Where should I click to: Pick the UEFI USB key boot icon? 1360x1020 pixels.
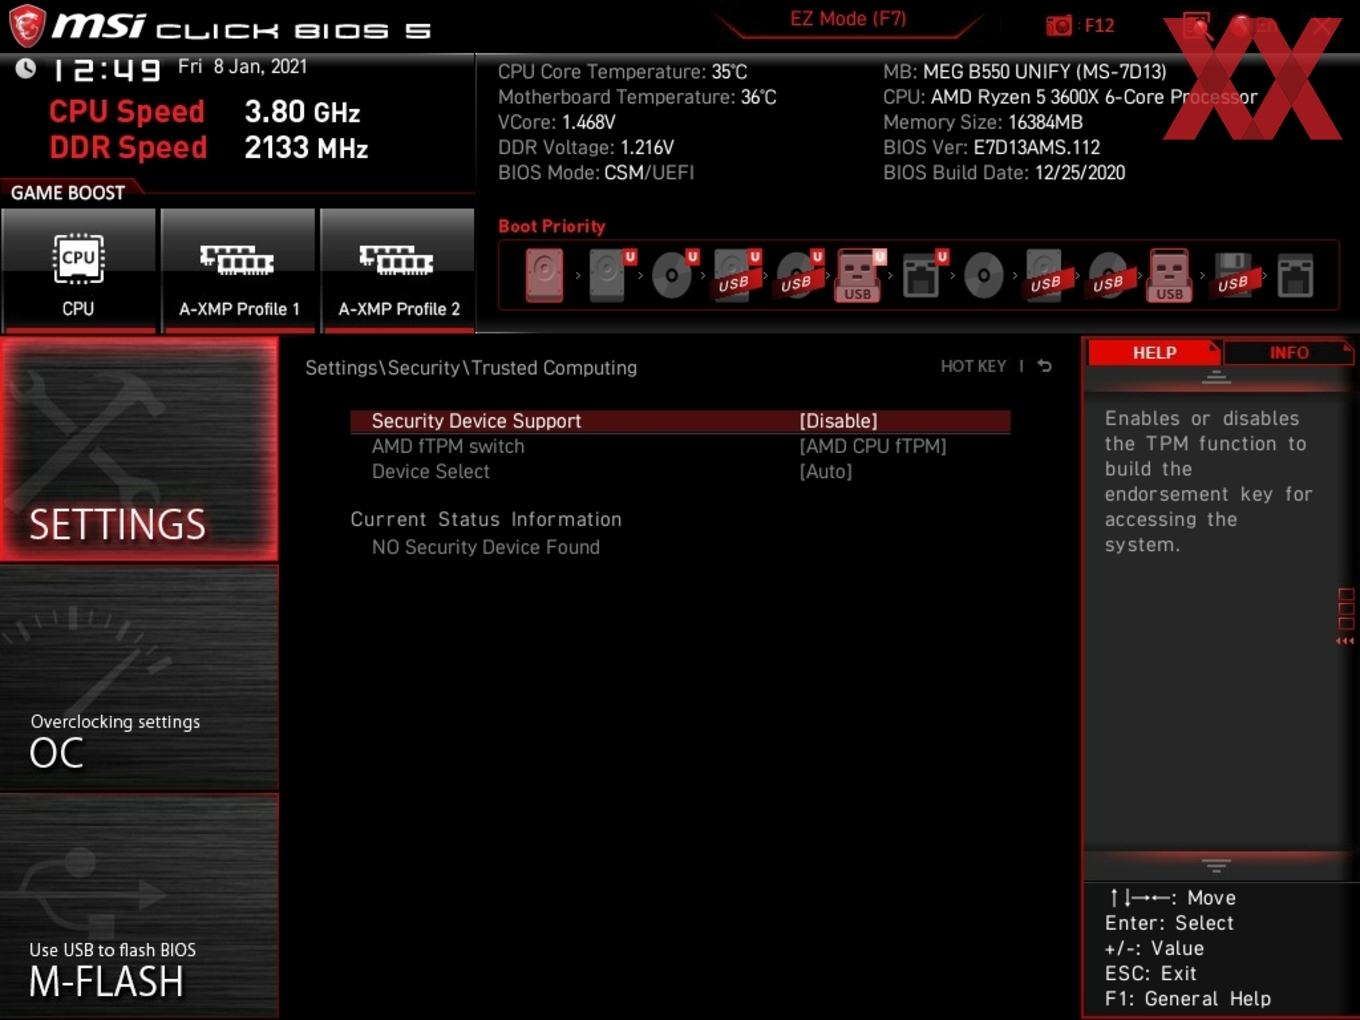[x=859, y=275]
